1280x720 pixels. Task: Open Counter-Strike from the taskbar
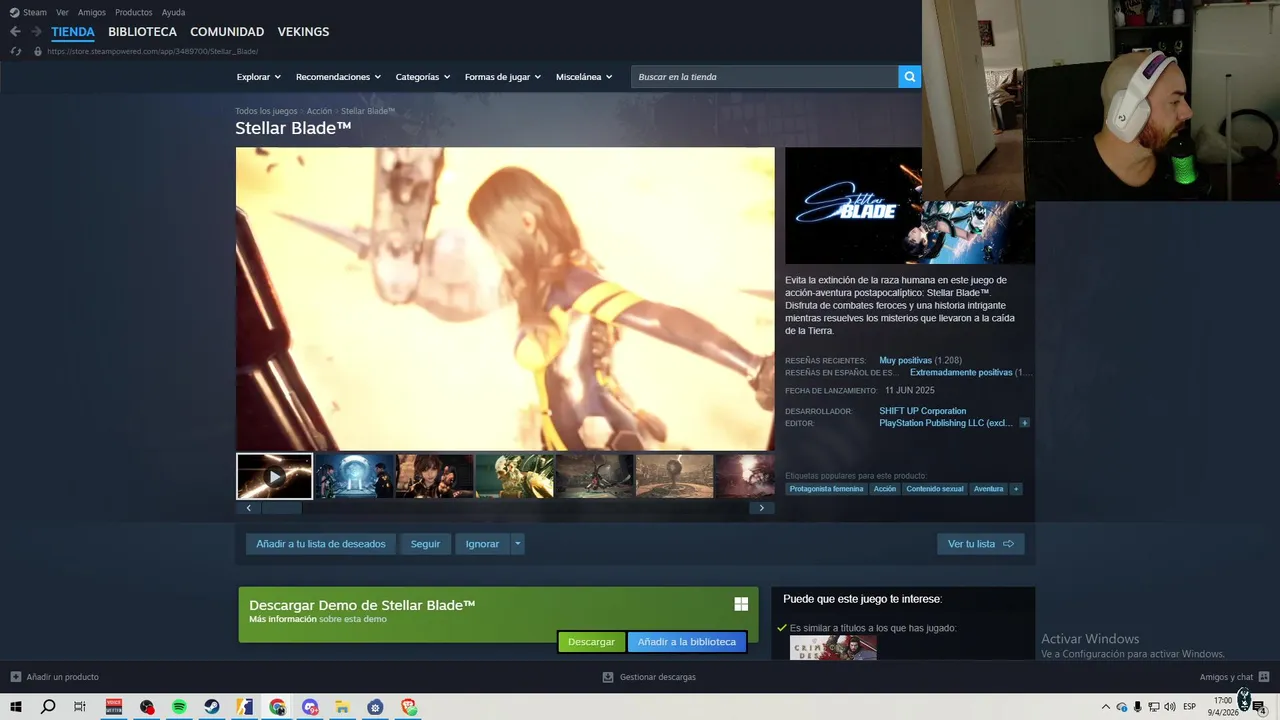pyautogui.click(x=245, y=707)
